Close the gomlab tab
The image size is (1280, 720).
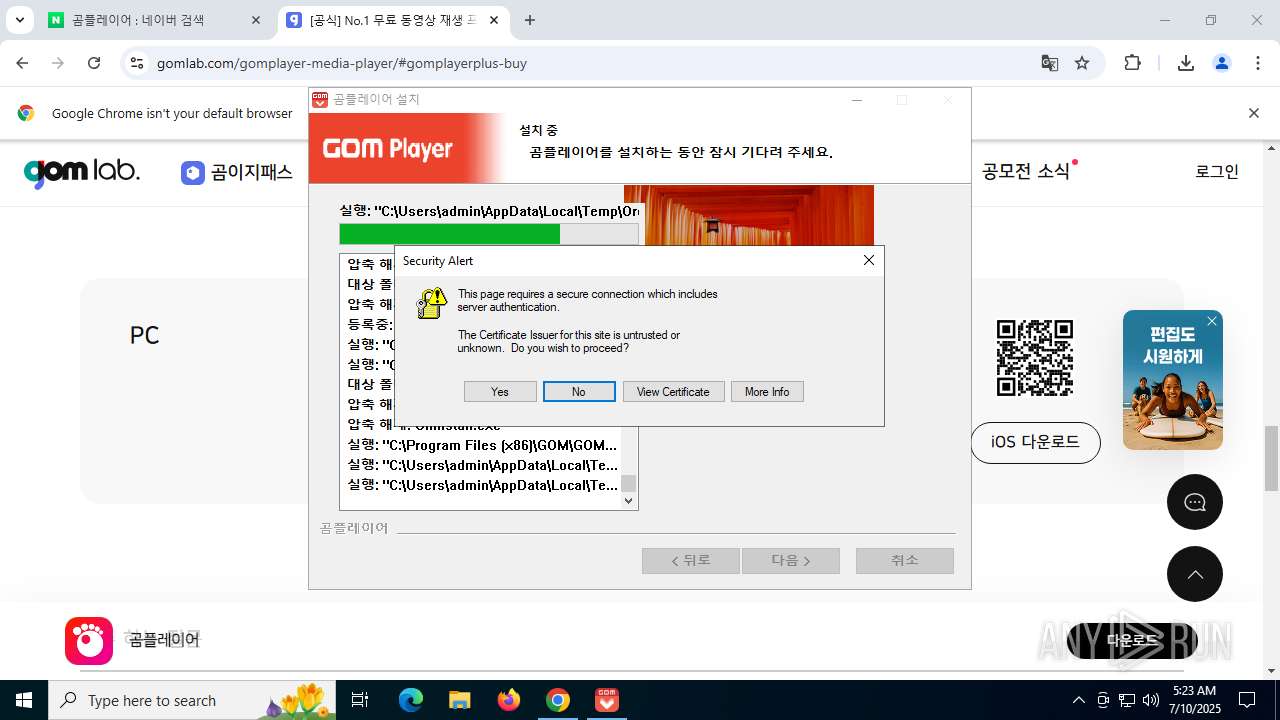click(494, 20)
